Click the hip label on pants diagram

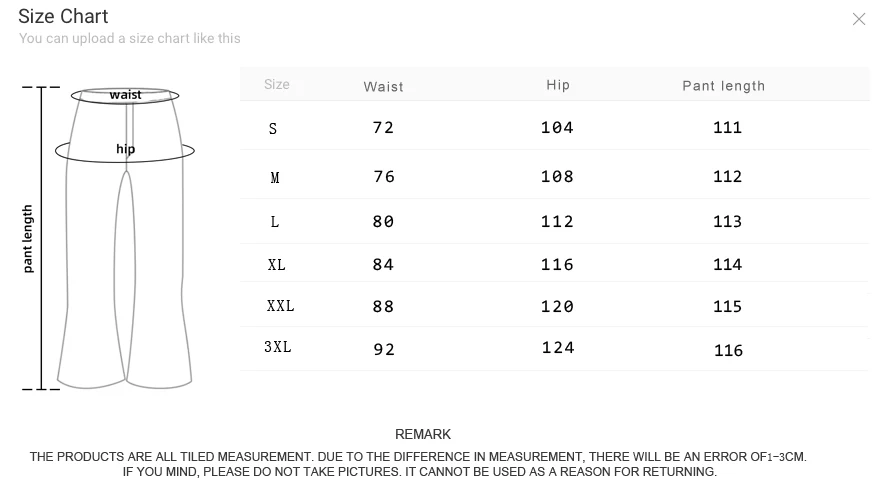125,149
